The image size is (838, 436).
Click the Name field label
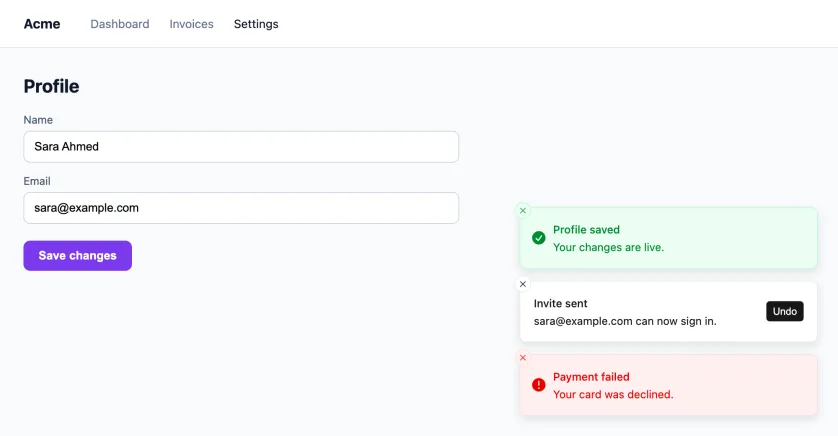38,120
